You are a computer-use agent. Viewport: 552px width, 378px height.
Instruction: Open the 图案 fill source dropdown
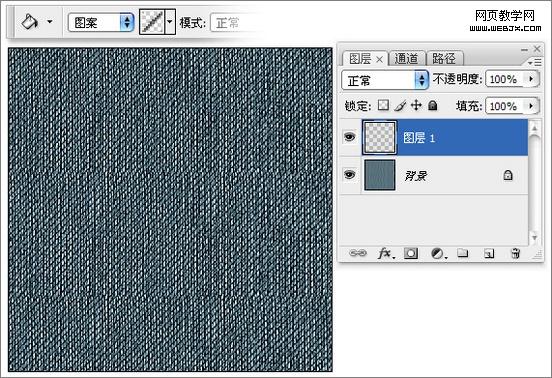[x=101, y=23]
